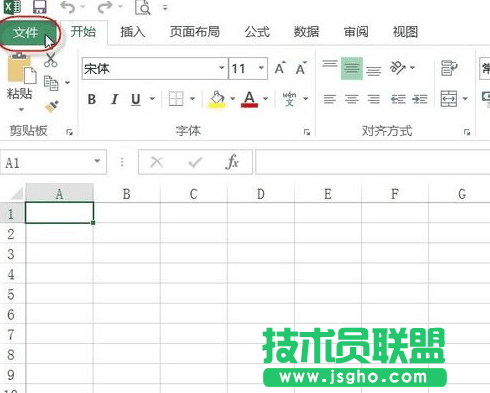The width and height of the screenshot is (490, 393).
Task: Toggle Bold formatting
Action: coord(92,99)
